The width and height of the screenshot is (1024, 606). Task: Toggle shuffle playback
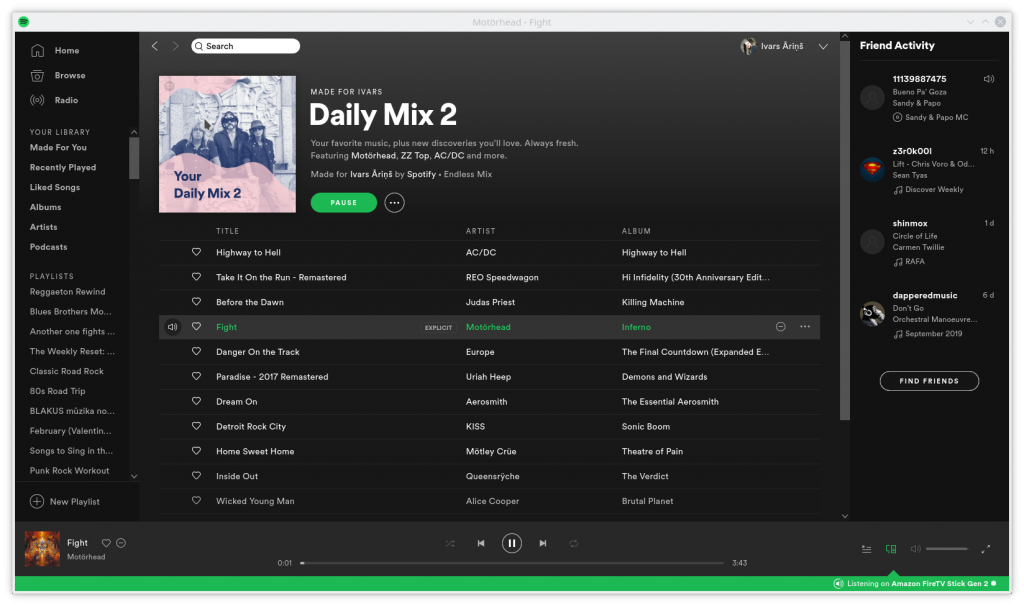(450, 543)
